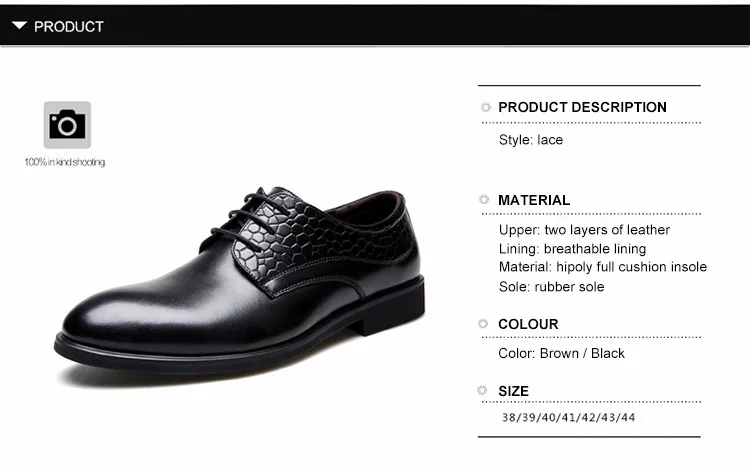Click the bullet icon beside COLOUR
Image resolution: width=750 pixels, height=470 pixels.
[483, 324]
